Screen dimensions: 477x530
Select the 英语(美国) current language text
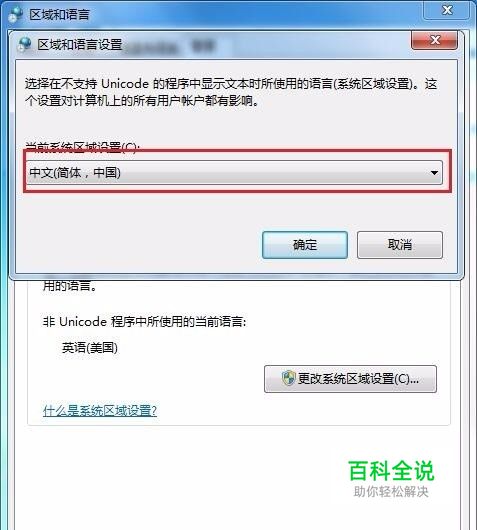tap(90, 347)
